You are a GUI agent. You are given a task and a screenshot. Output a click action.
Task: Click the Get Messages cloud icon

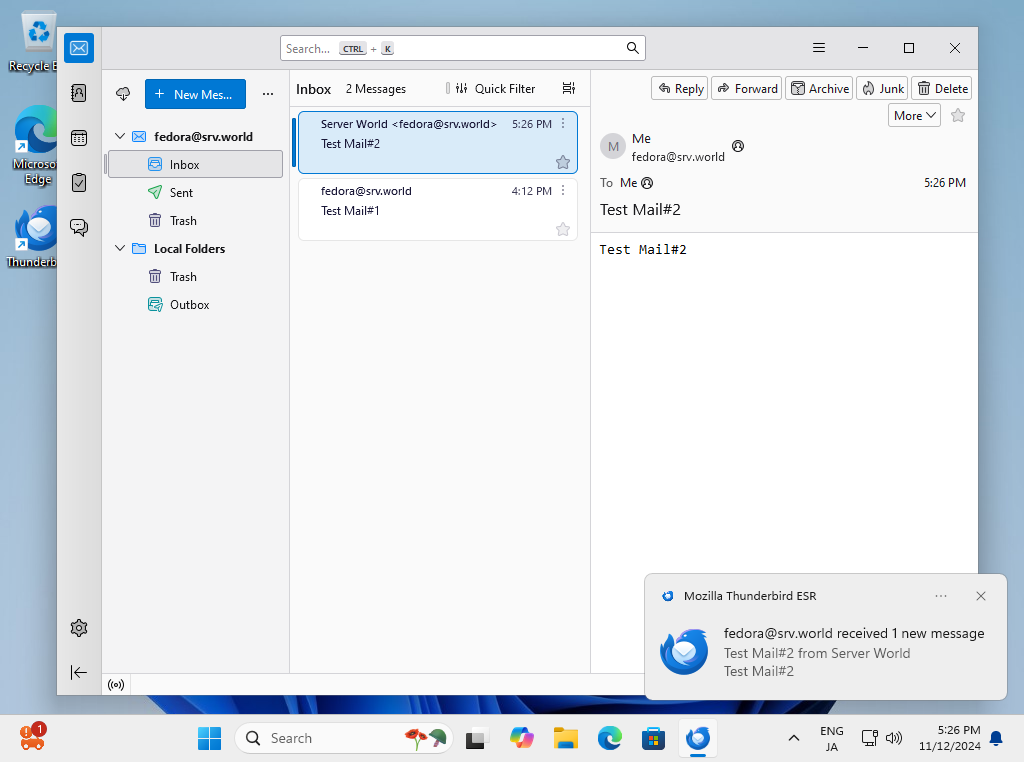click(x=124, y=94)
